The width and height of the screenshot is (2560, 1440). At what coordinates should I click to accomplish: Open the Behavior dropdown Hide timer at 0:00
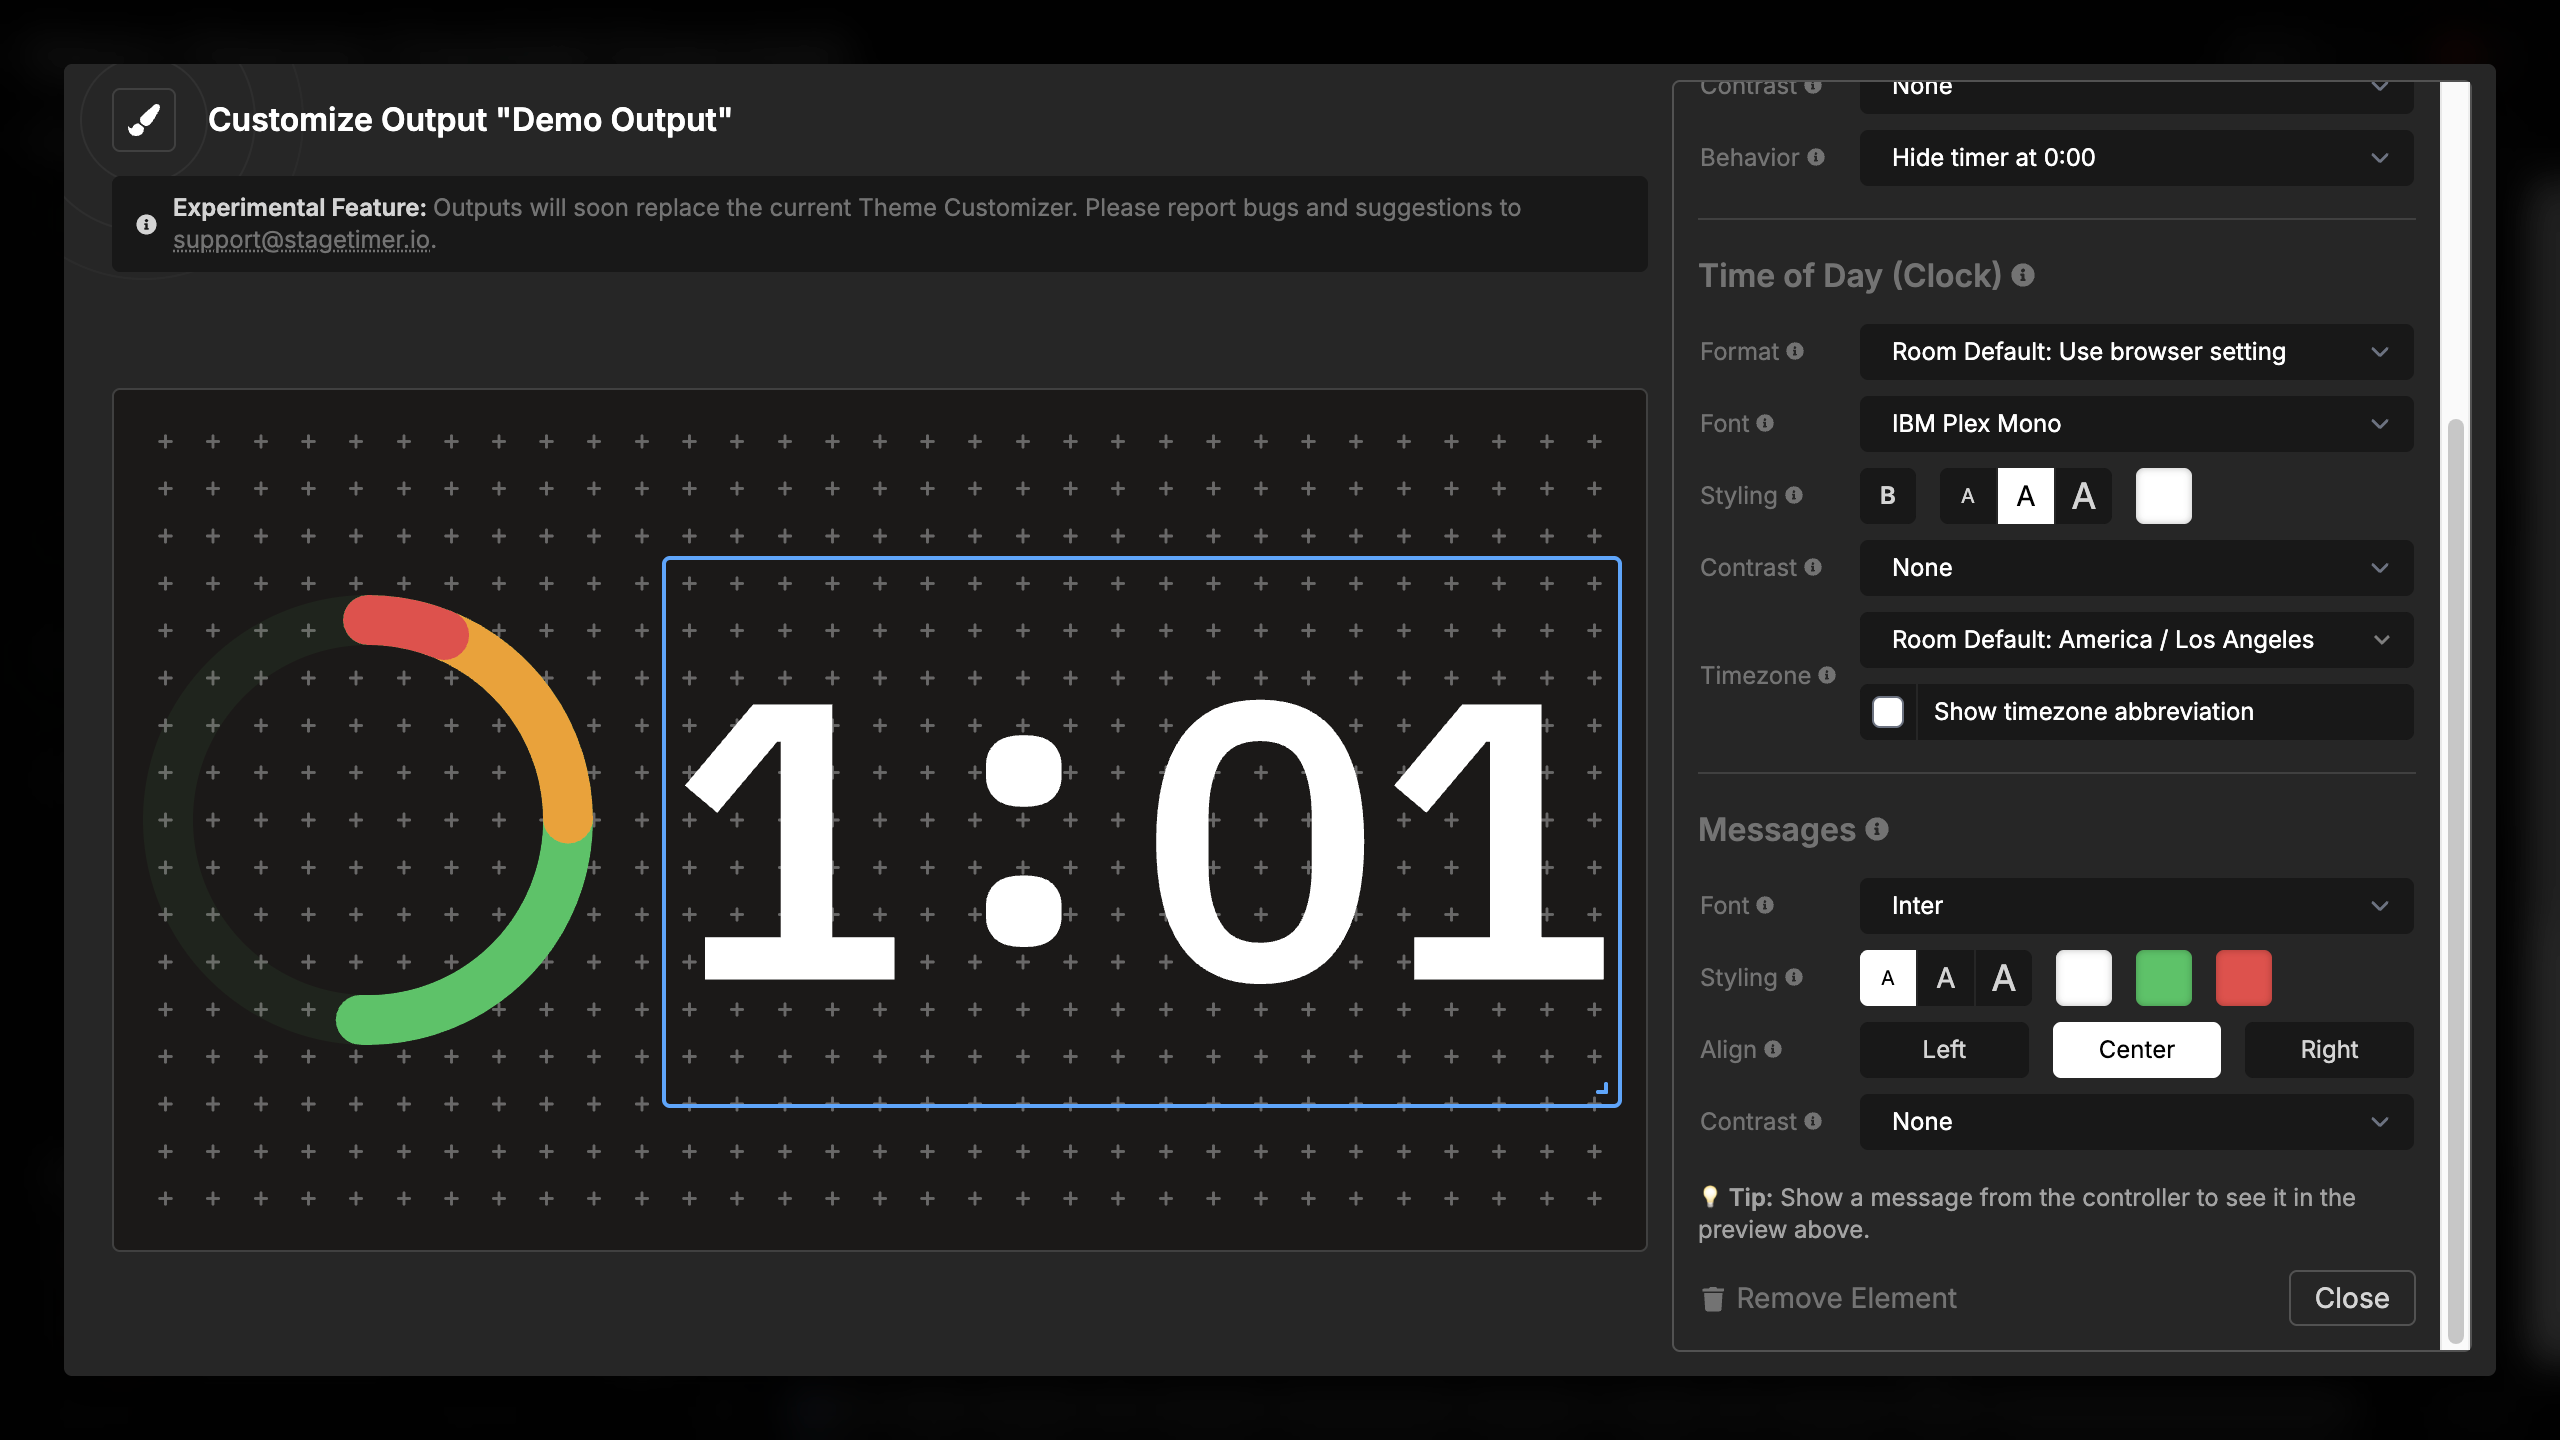pyautogui.click(x=2136, y=158)
